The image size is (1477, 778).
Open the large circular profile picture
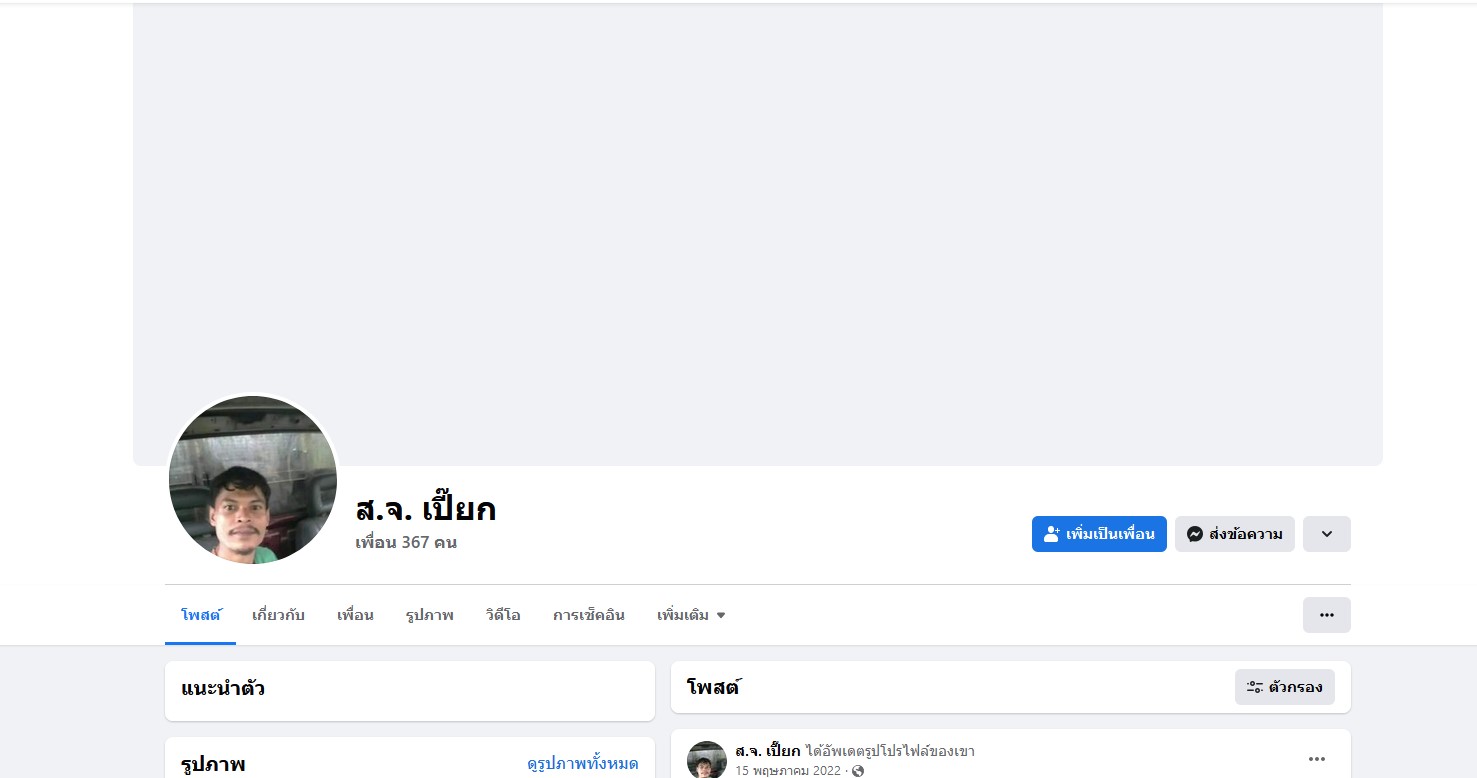(253, 480)
